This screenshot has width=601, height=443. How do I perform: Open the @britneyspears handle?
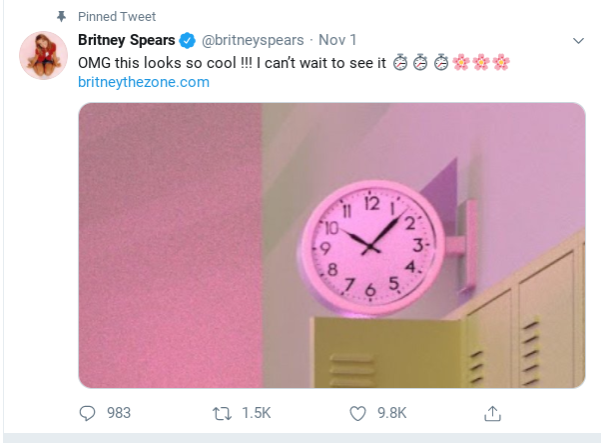(253, 40)
